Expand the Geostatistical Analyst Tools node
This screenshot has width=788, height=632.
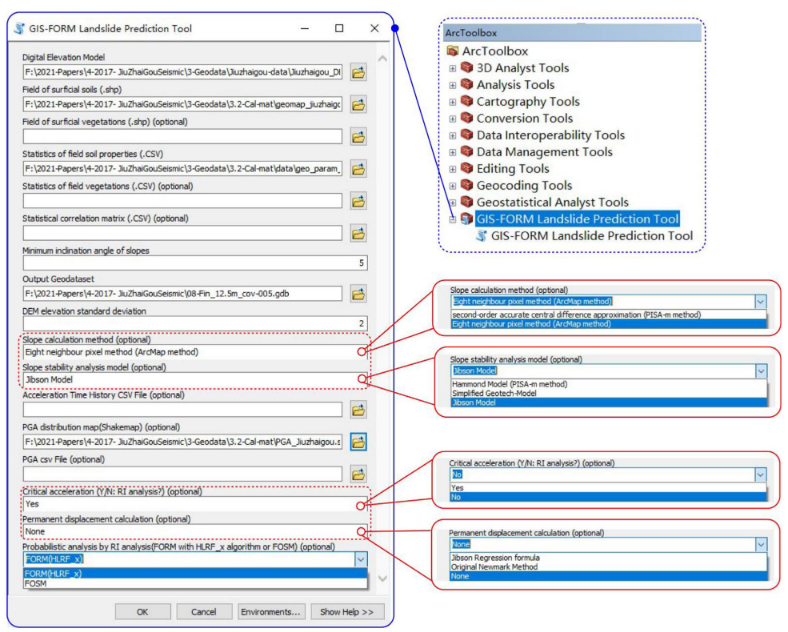click(452, 202)
